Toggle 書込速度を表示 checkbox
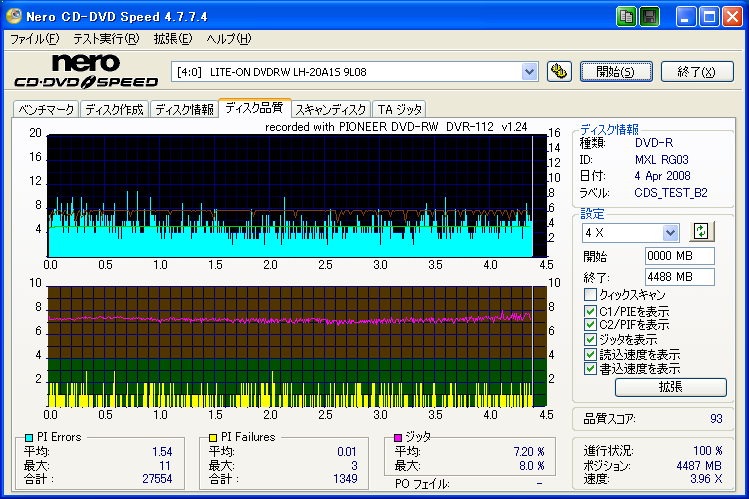The width and height of the screenshot is (749, 499). pos(590,369)
